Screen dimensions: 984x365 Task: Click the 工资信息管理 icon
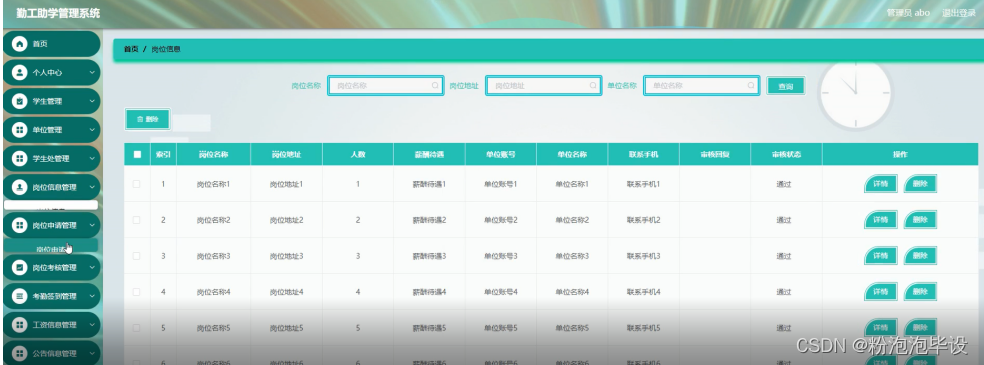click(x=20, y=325)
